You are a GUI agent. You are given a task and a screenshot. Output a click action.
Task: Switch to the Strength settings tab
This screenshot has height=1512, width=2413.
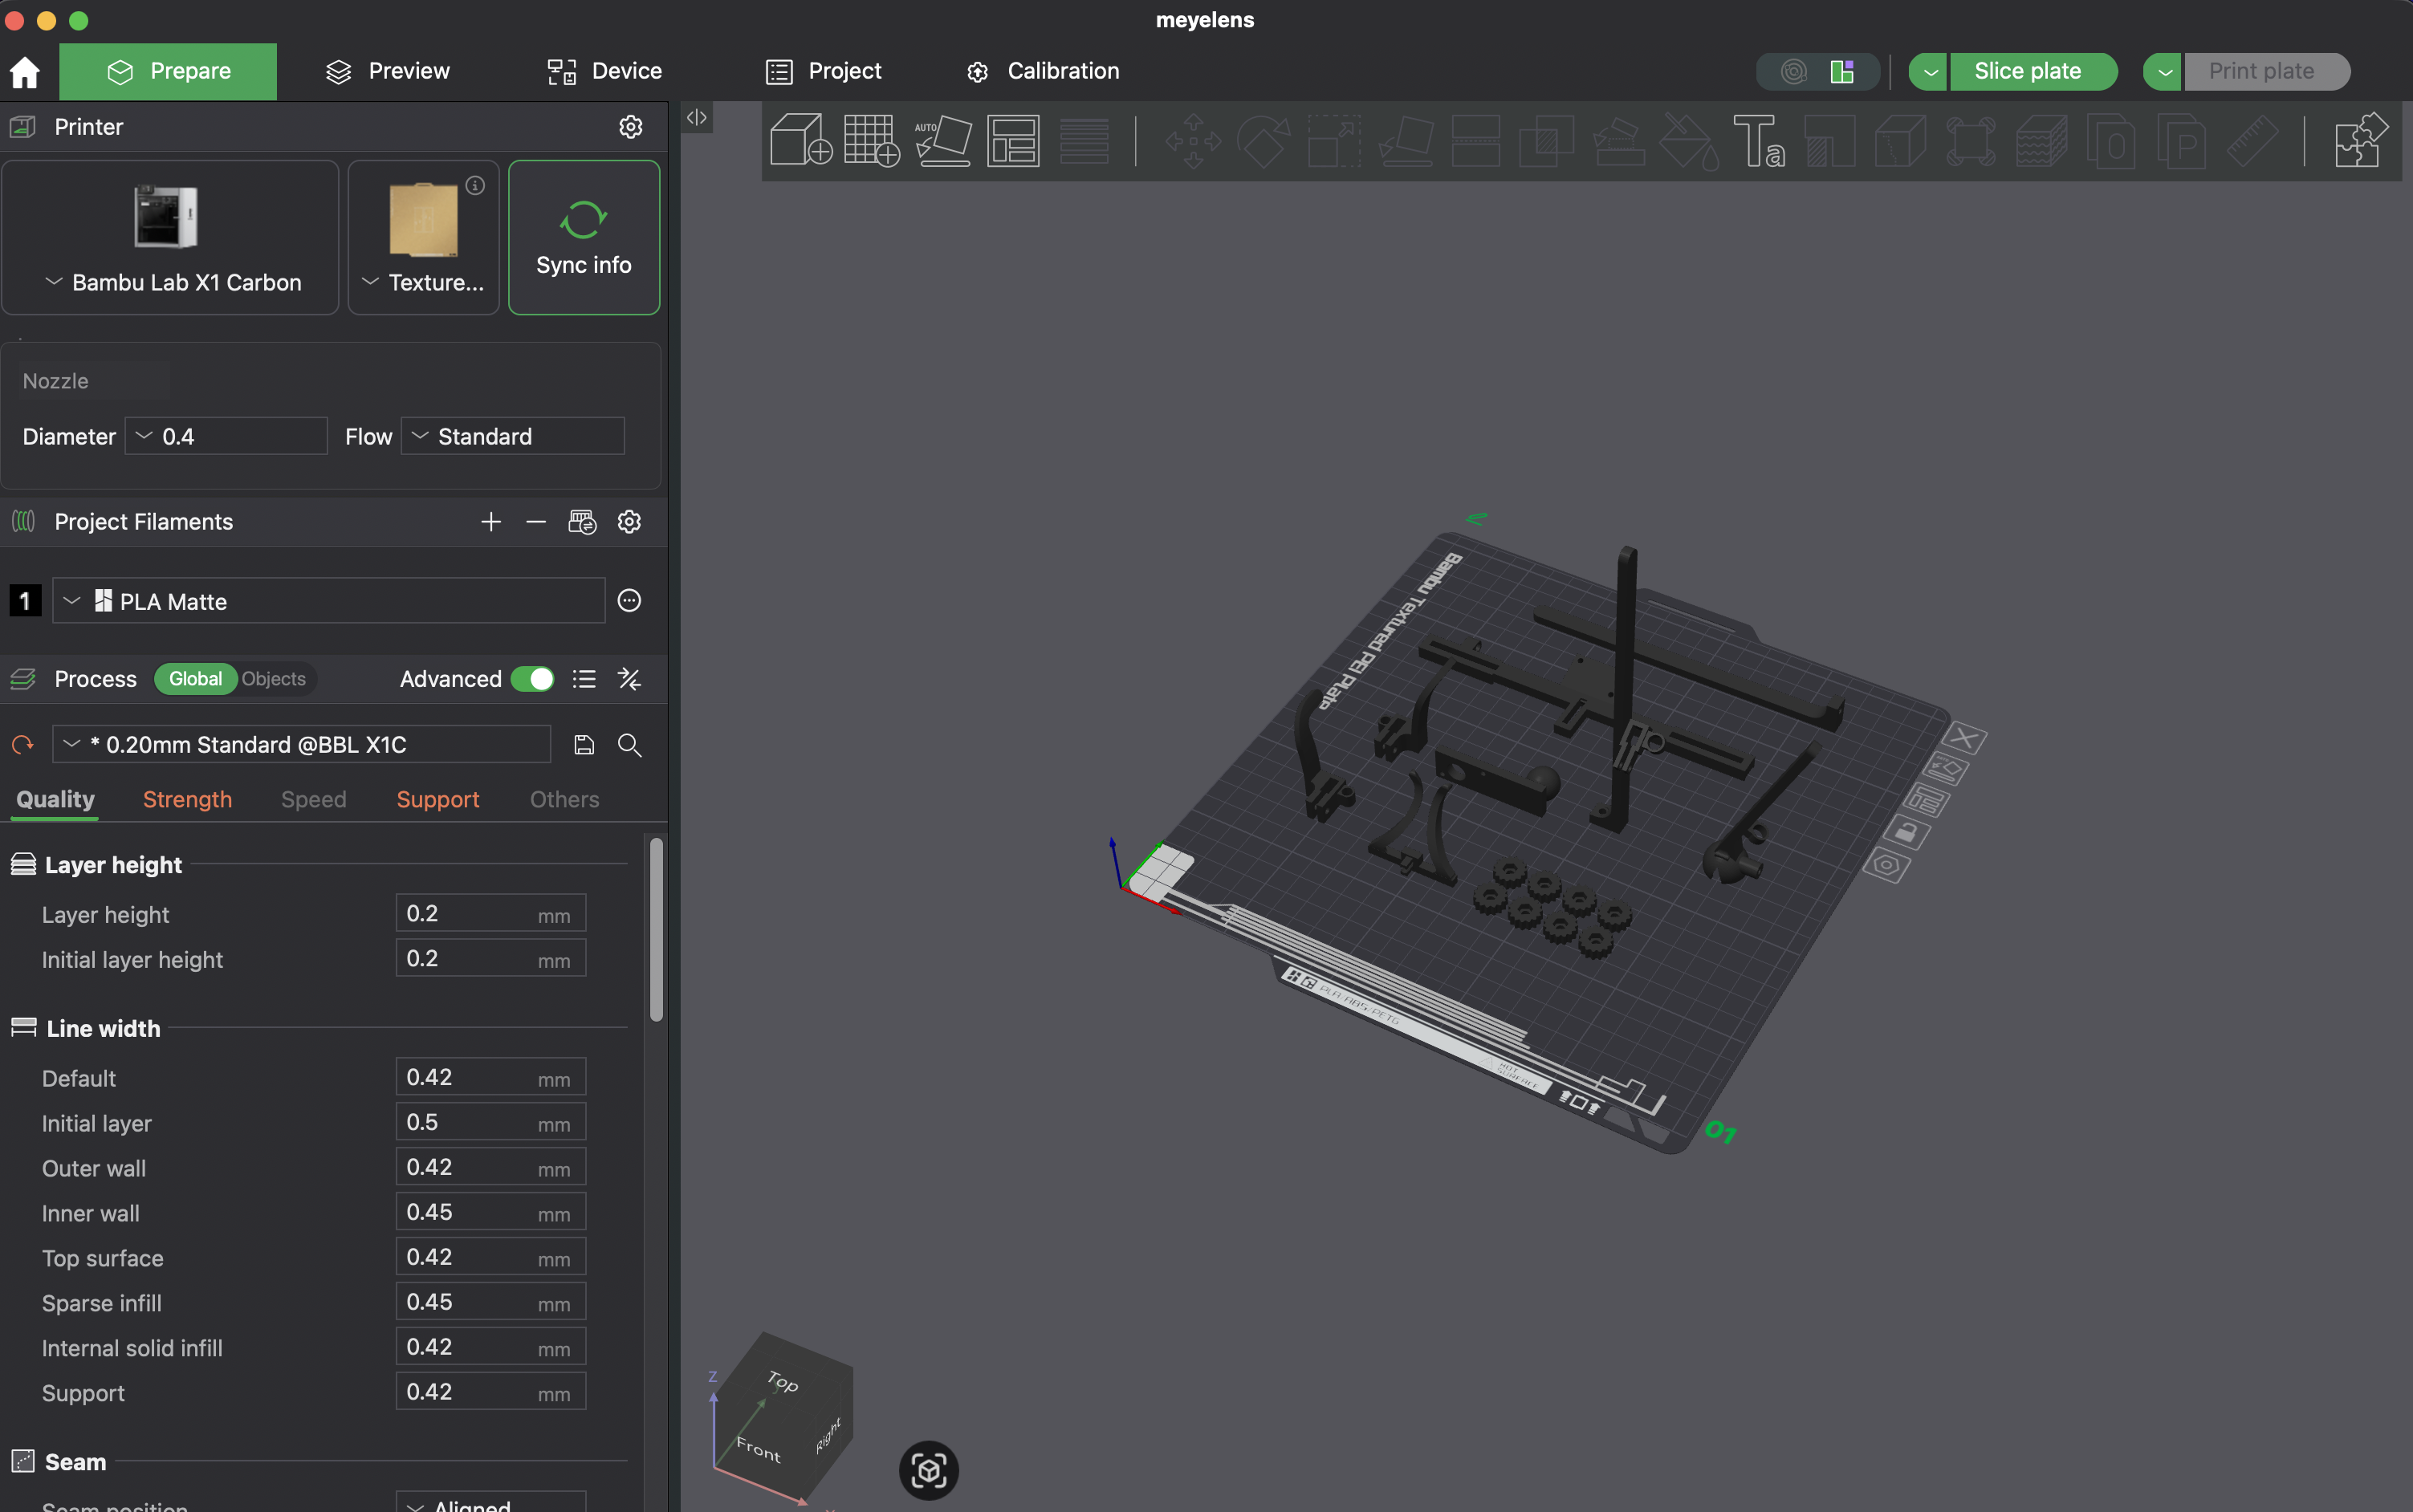coord(187,799)
